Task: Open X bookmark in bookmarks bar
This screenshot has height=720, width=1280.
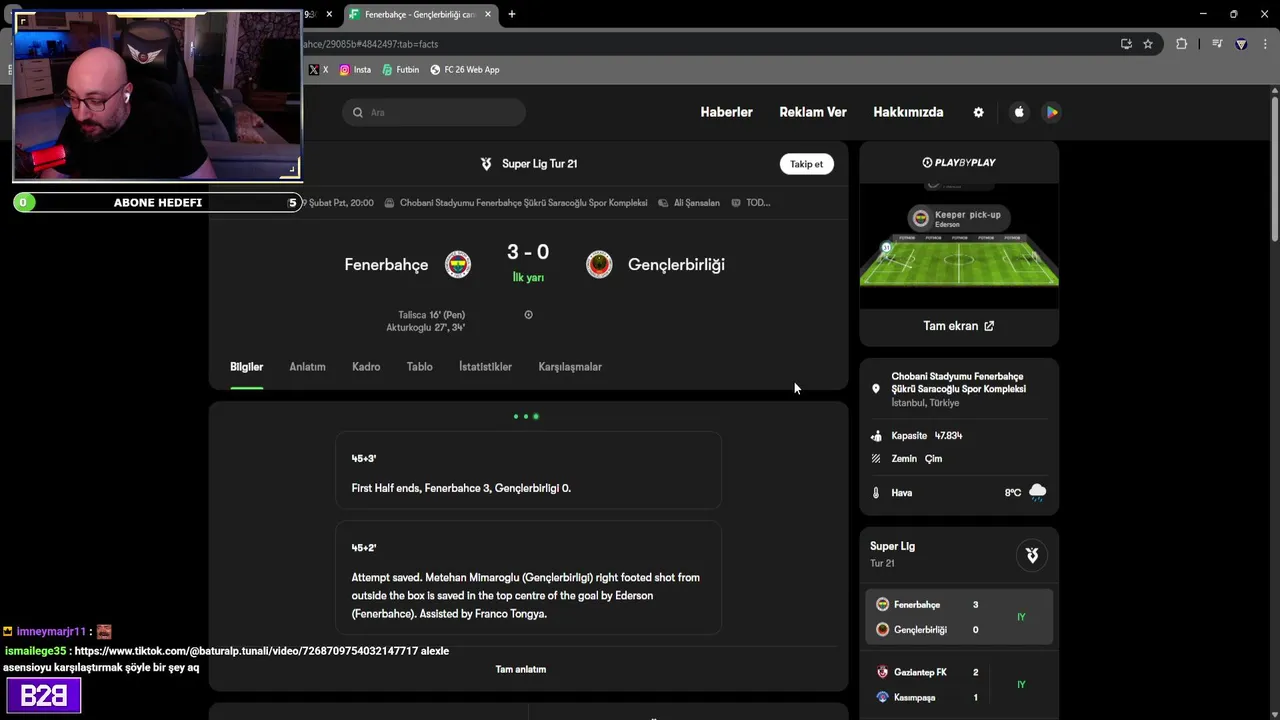Action: (x=318, y=70)
